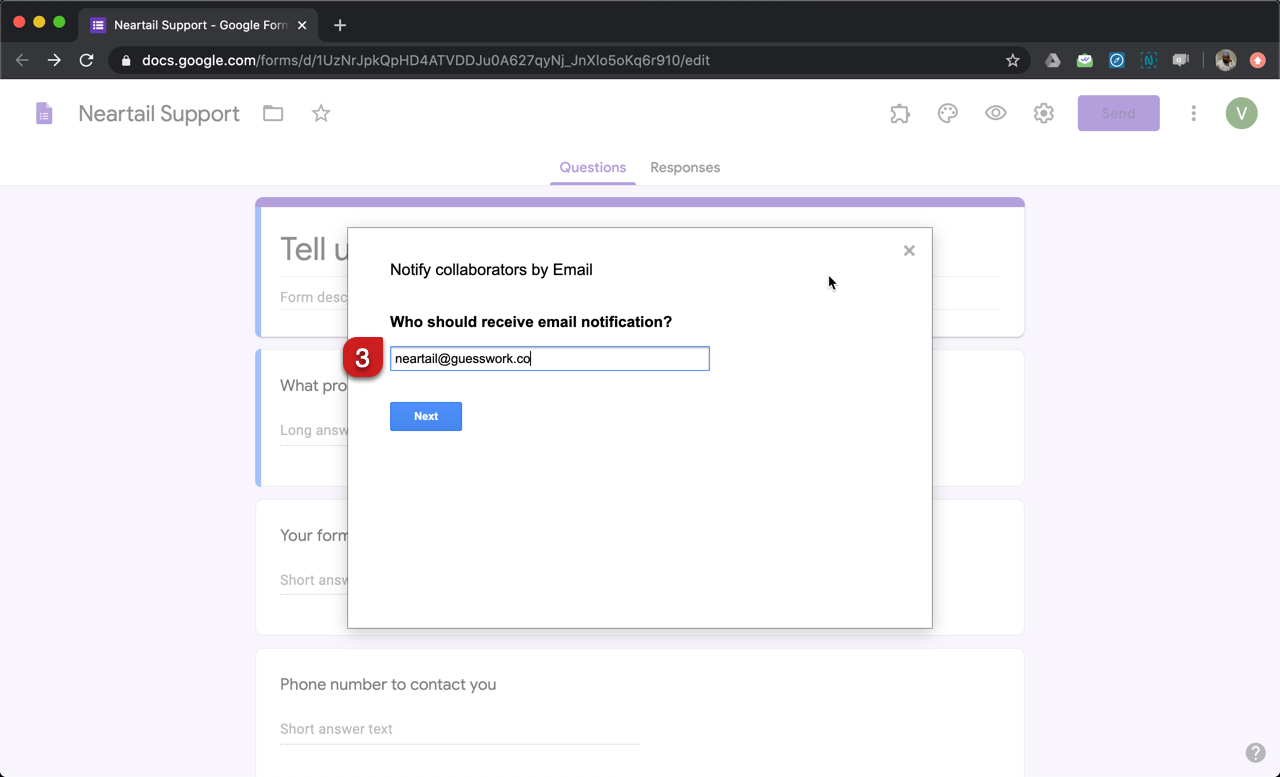Open form settings gear icon

1044,114
